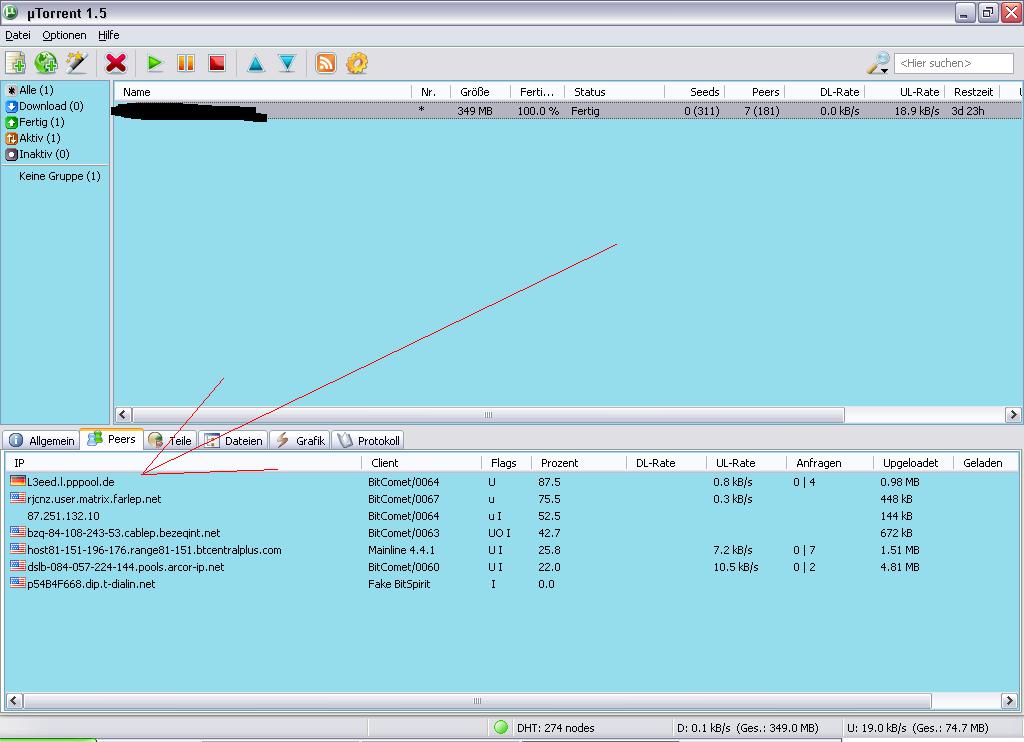This screenshot has height=742, width=1024.
Task: Switch to the Teile tab
Action: [x=170, y=441]
